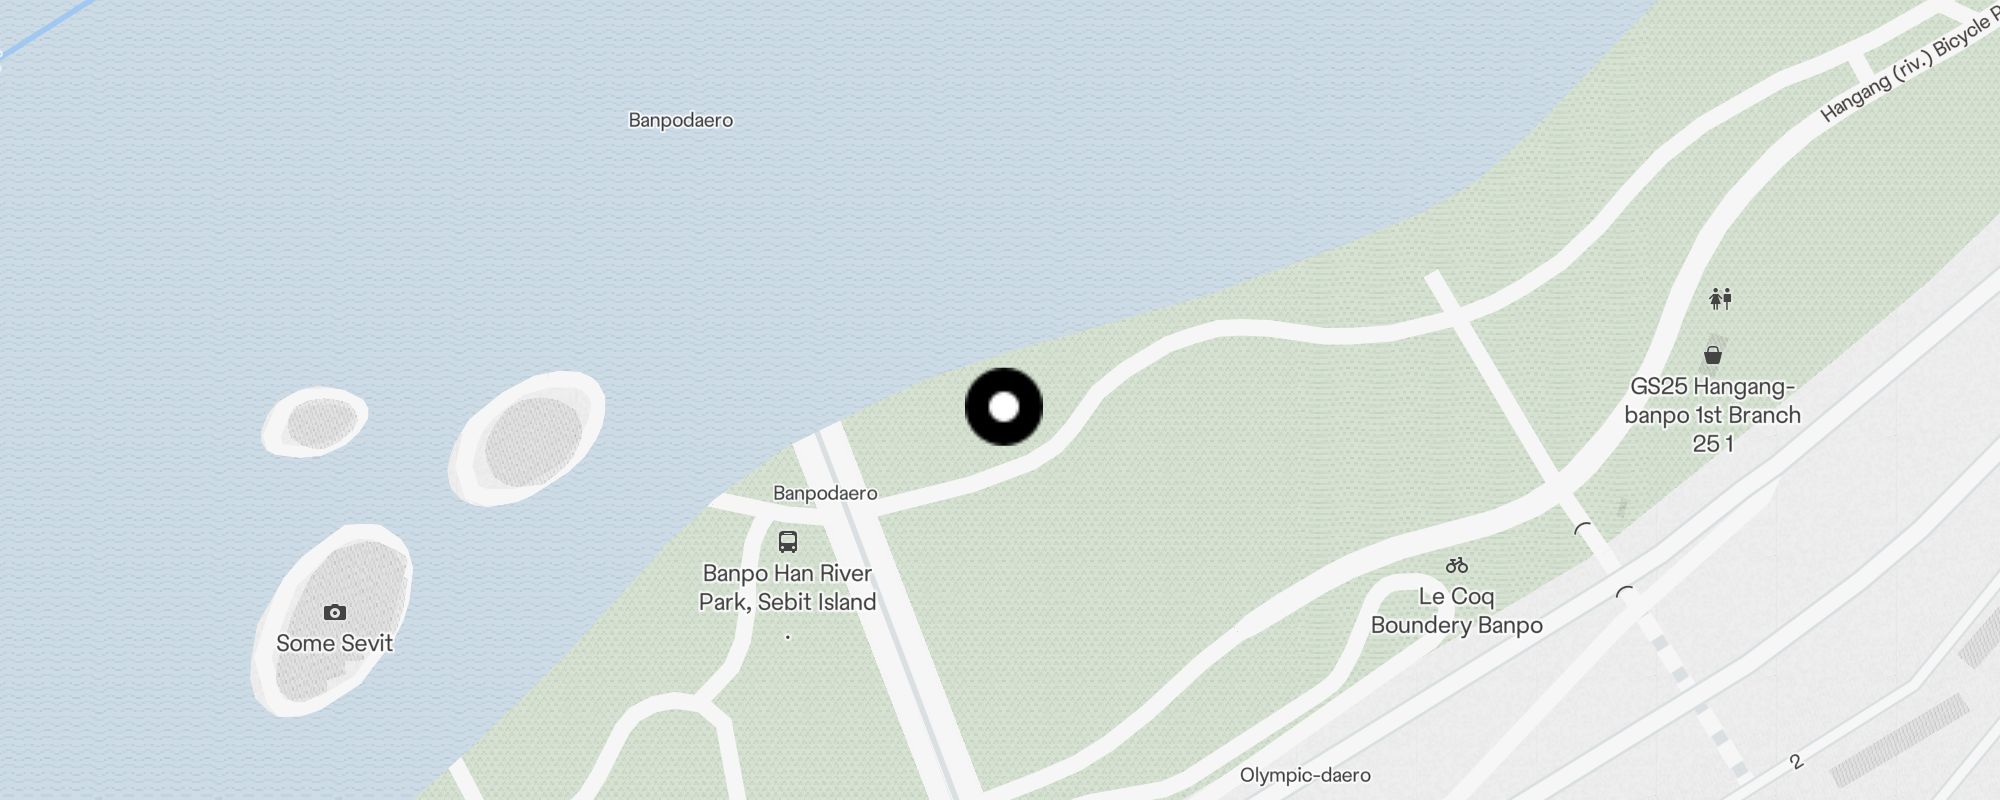Click the Banpodaero label over the river
2000x800 pixels.
click(x=680, y=120)
